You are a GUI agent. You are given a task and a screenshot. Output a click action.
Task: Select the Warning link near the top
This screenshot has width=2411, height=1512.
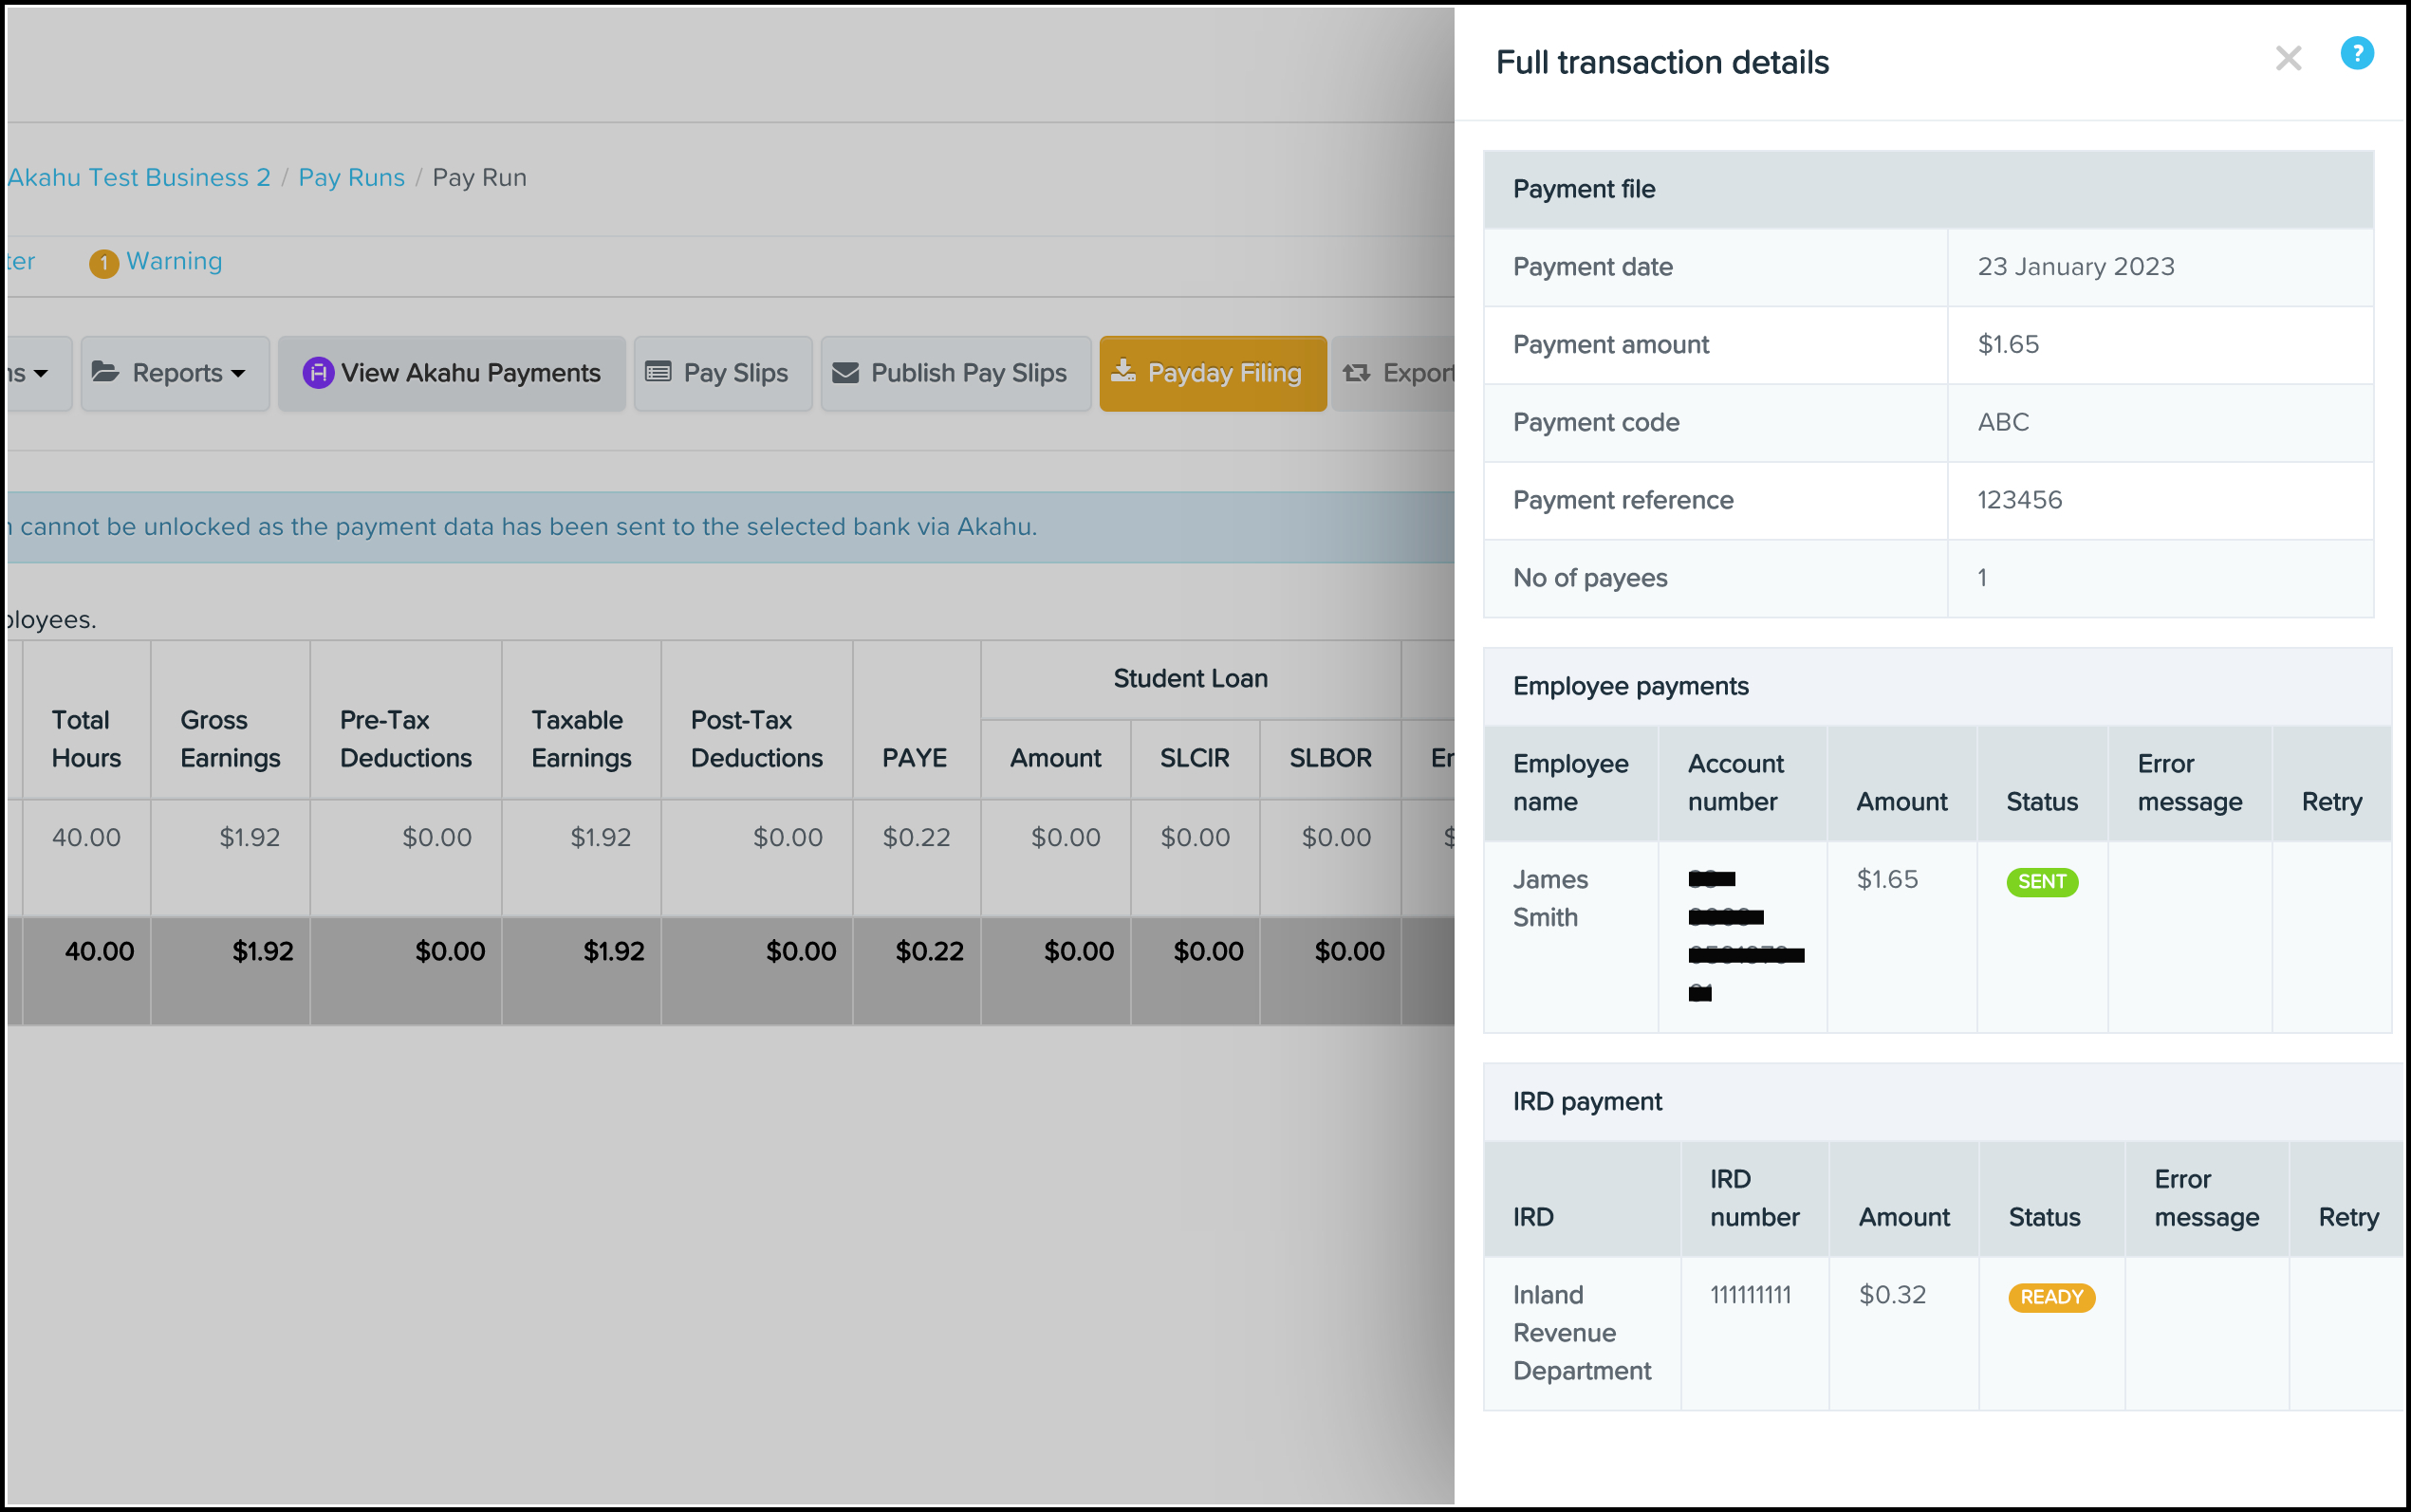tap(175, 262)
